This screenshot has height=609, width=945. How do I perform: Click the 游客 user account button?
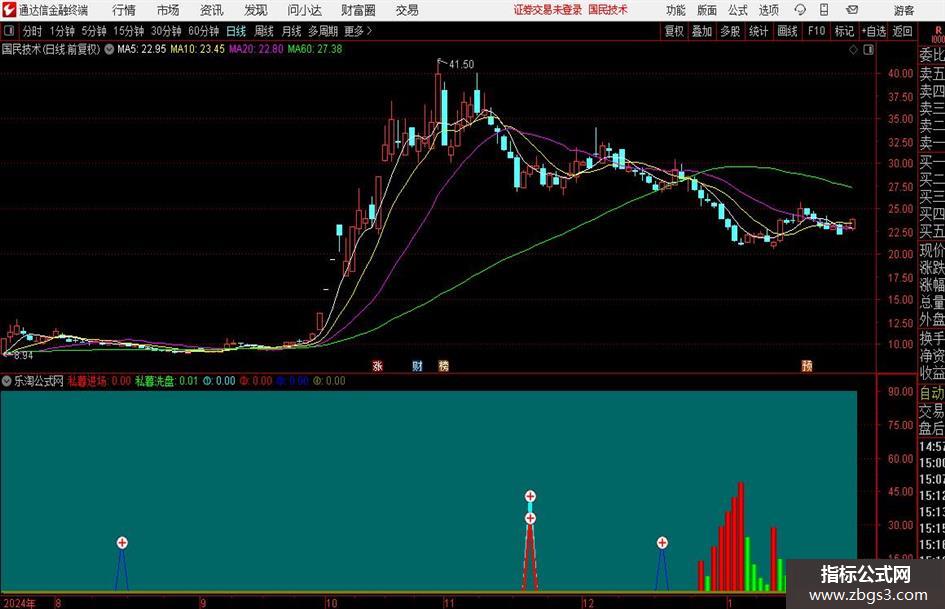click(x=904, y=10)
